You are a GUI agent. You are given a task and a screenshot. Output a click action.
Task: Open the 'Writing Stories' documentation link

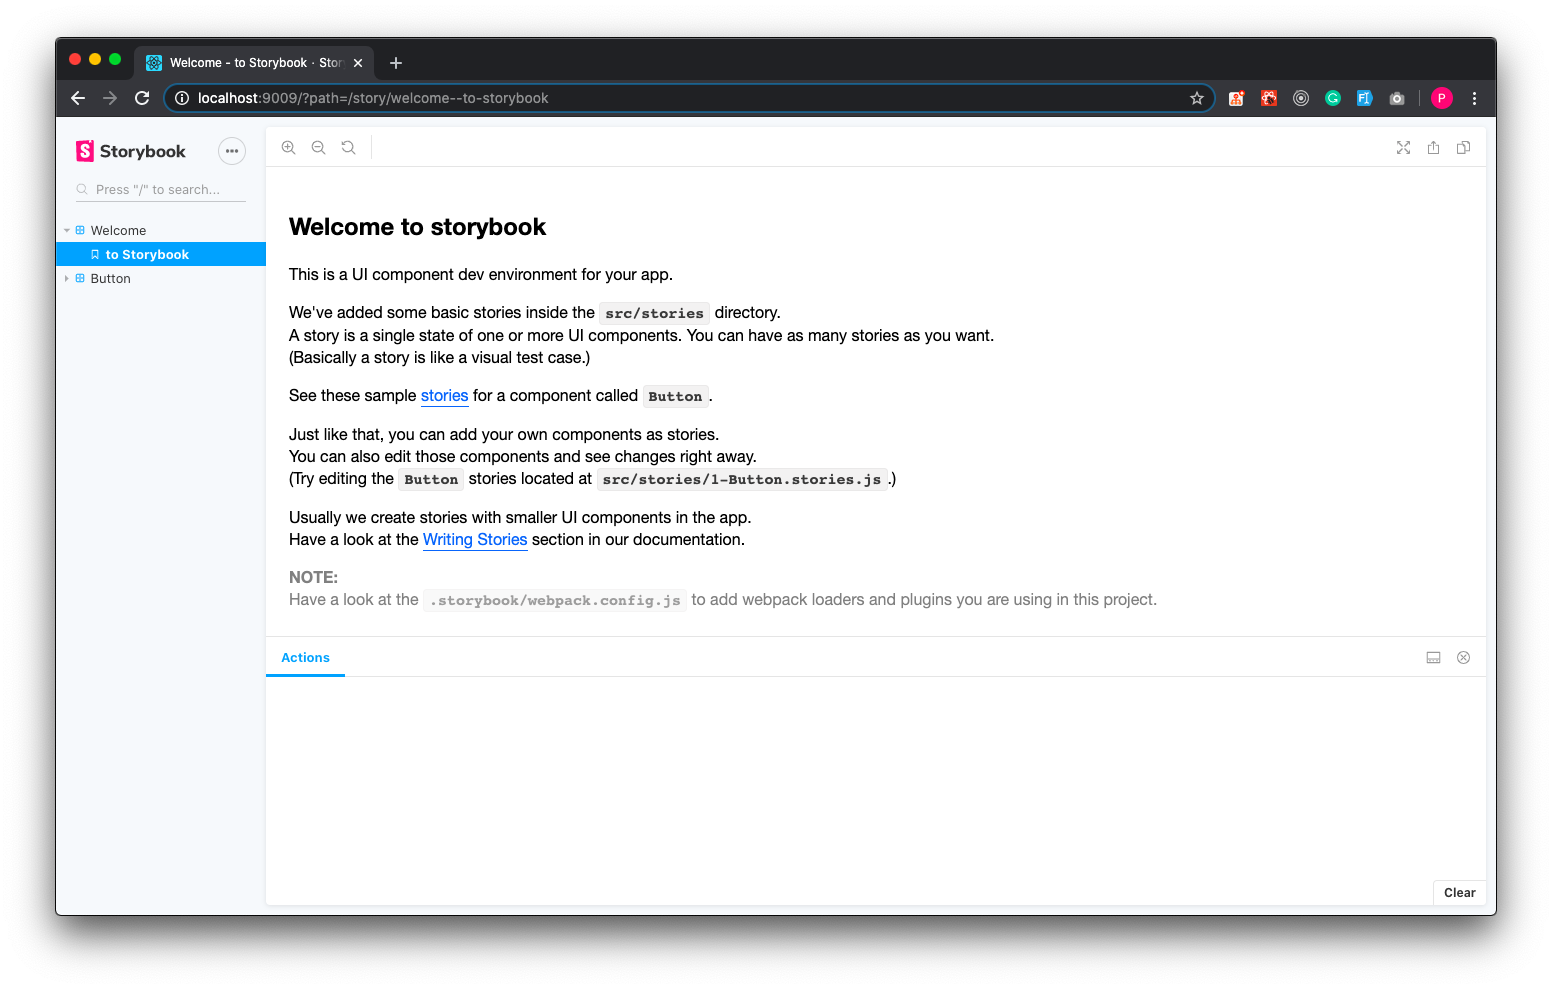475,540
